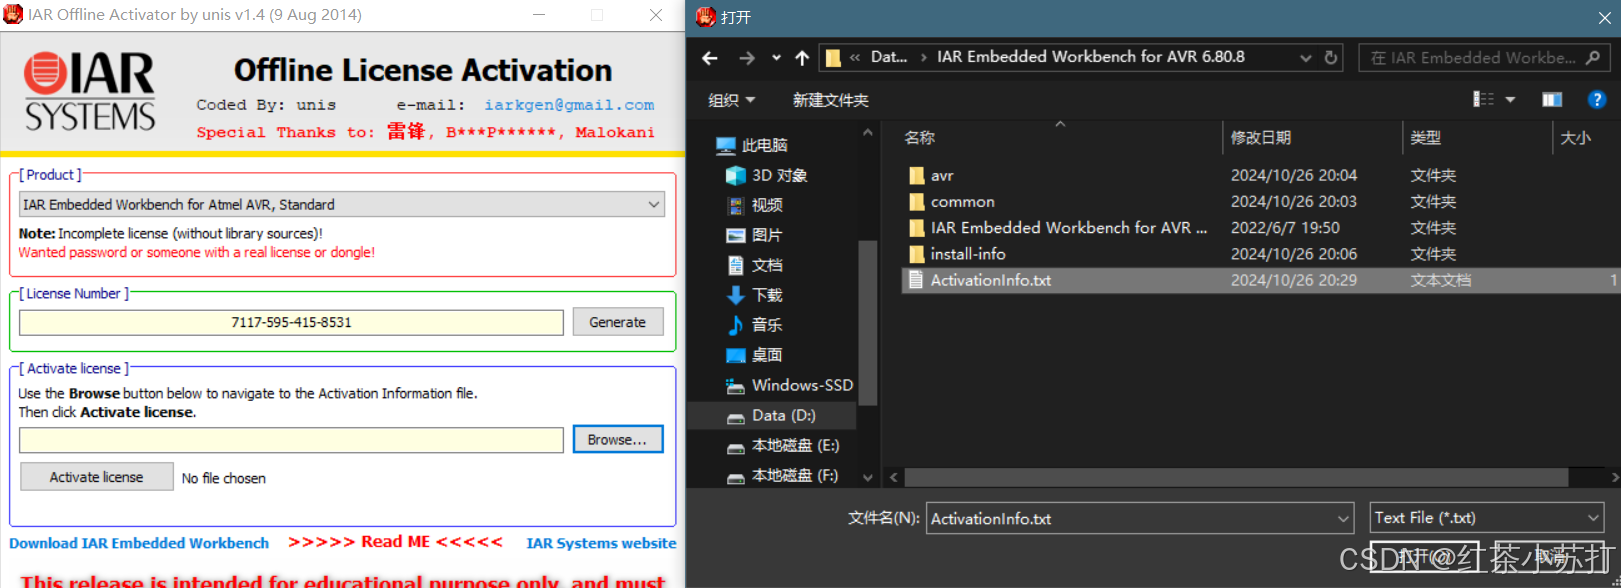
Task: Click the file name input field
Action: pos(1130,518)
